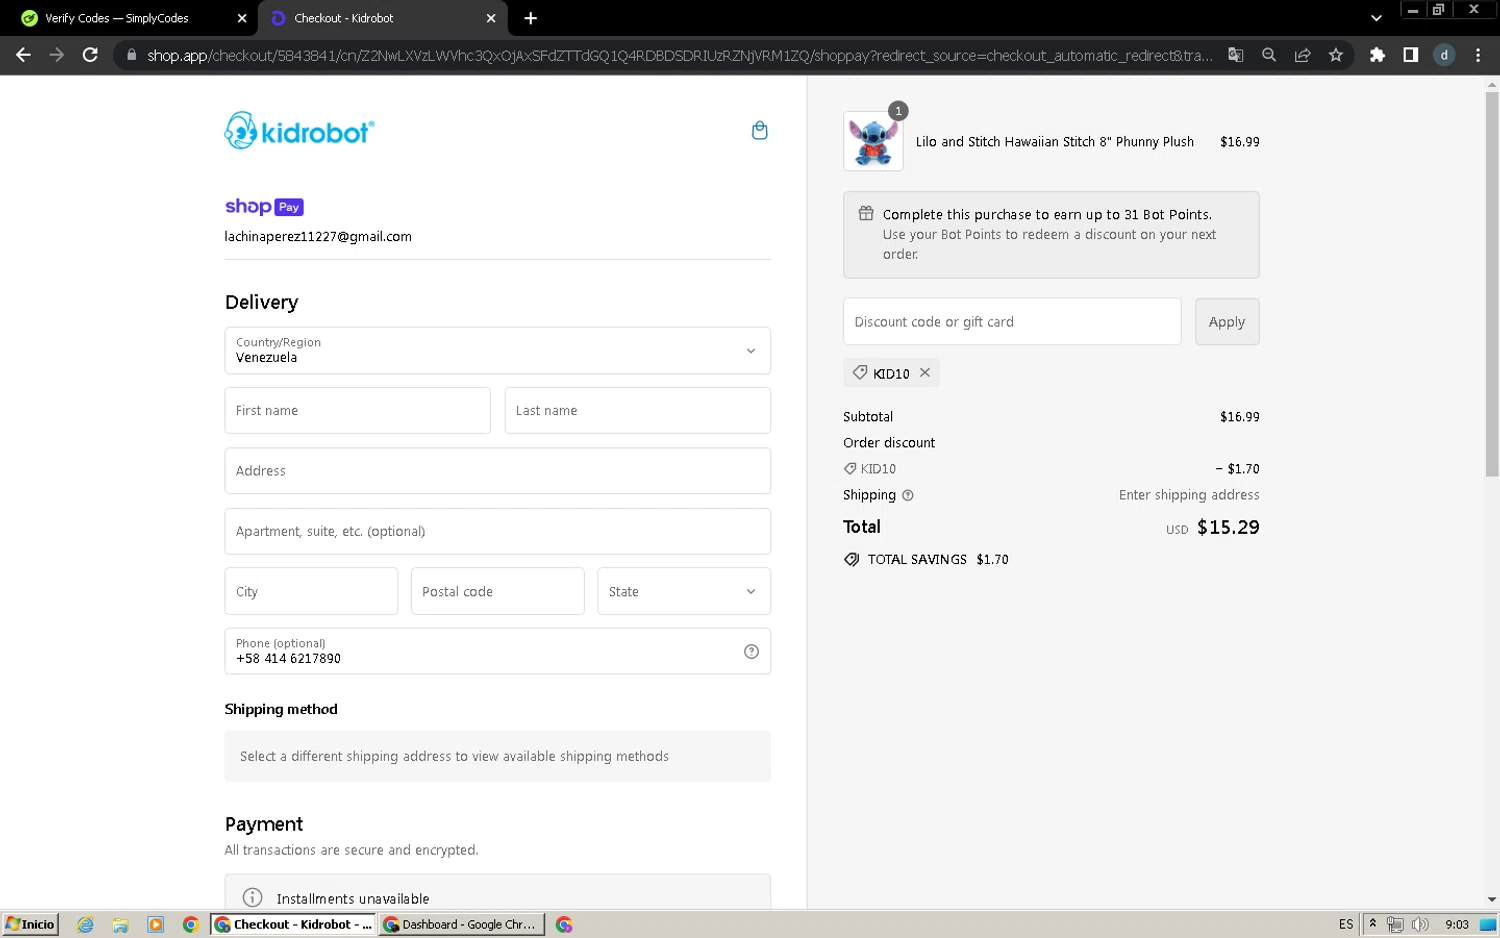Click the Kidrobot logo
Image resolution: width=1500 pixels, height=938 pixels.
[299, 131]
